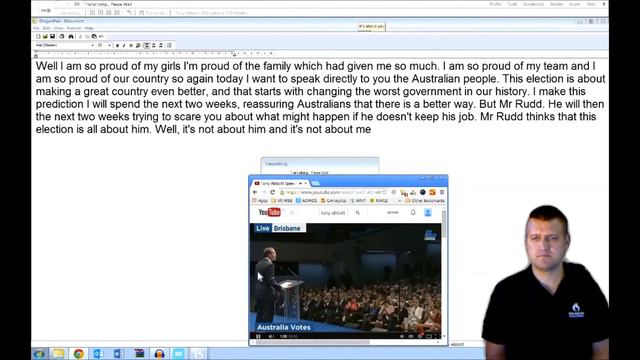Image resolution: width=640 pixels, height=360 pixels.
Task: Open a new tab in Chrome
Action: (x=316, y=184)
